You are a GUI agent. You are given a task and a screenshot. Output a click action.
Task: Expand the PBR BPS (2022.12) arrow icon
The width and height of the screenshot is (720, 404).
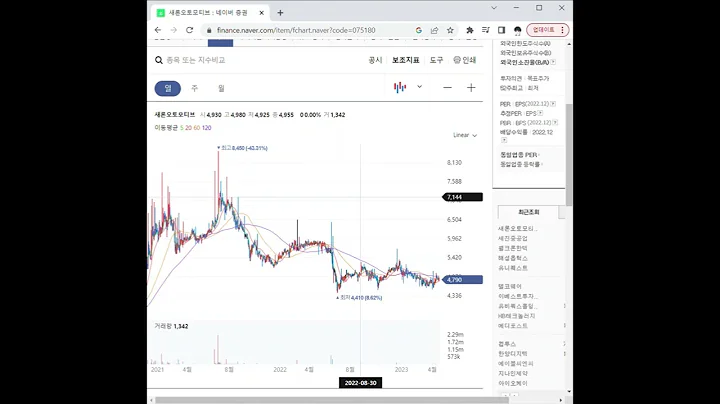[555, 123]
